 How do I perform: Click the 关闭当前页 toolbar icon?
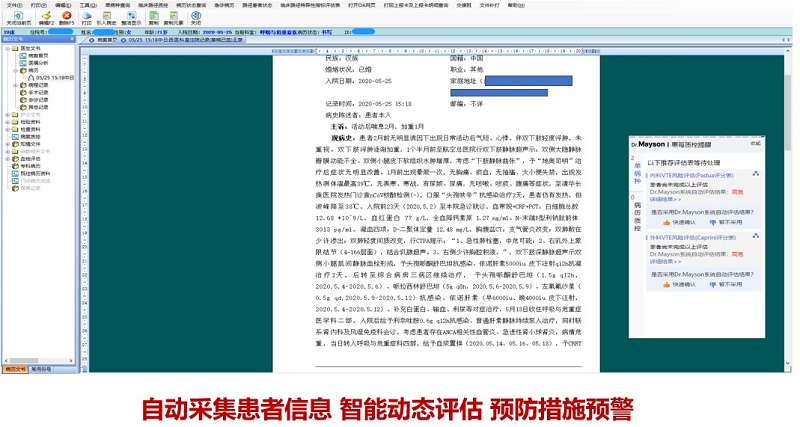pos(19,18)
